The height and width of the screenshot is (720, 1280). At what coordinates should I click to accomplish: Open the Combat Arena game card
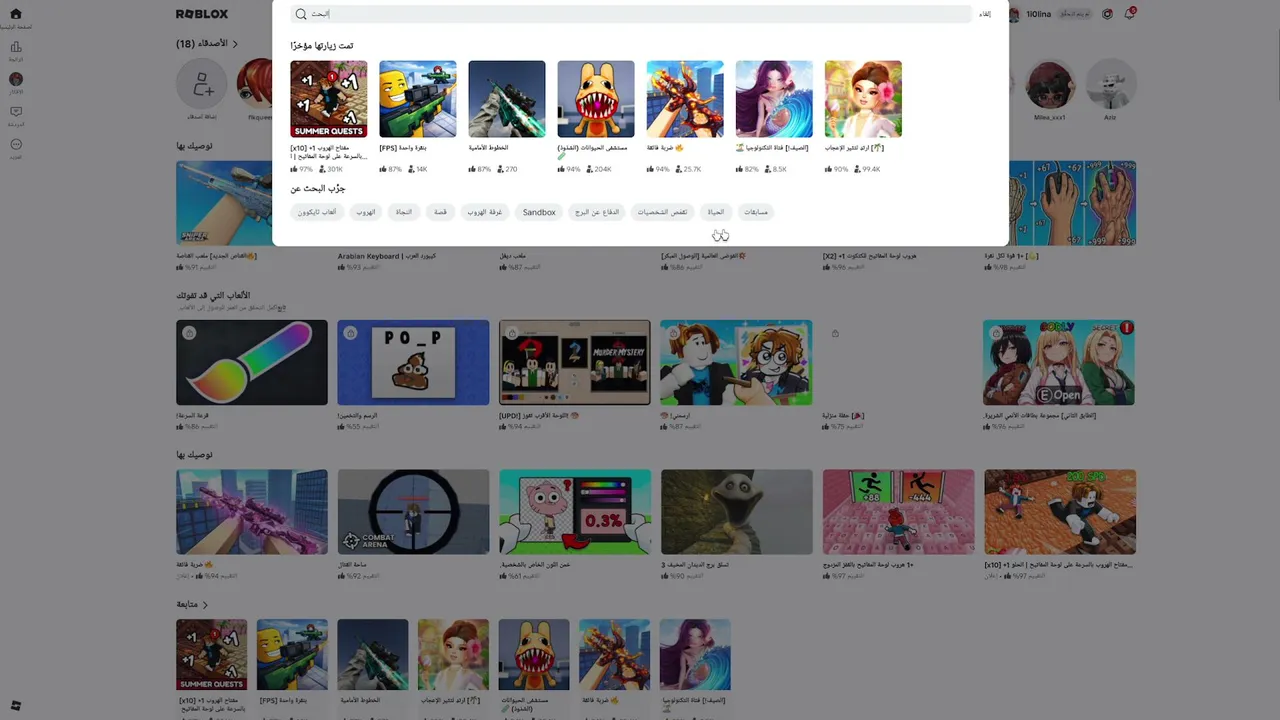(x=413, y=512)
